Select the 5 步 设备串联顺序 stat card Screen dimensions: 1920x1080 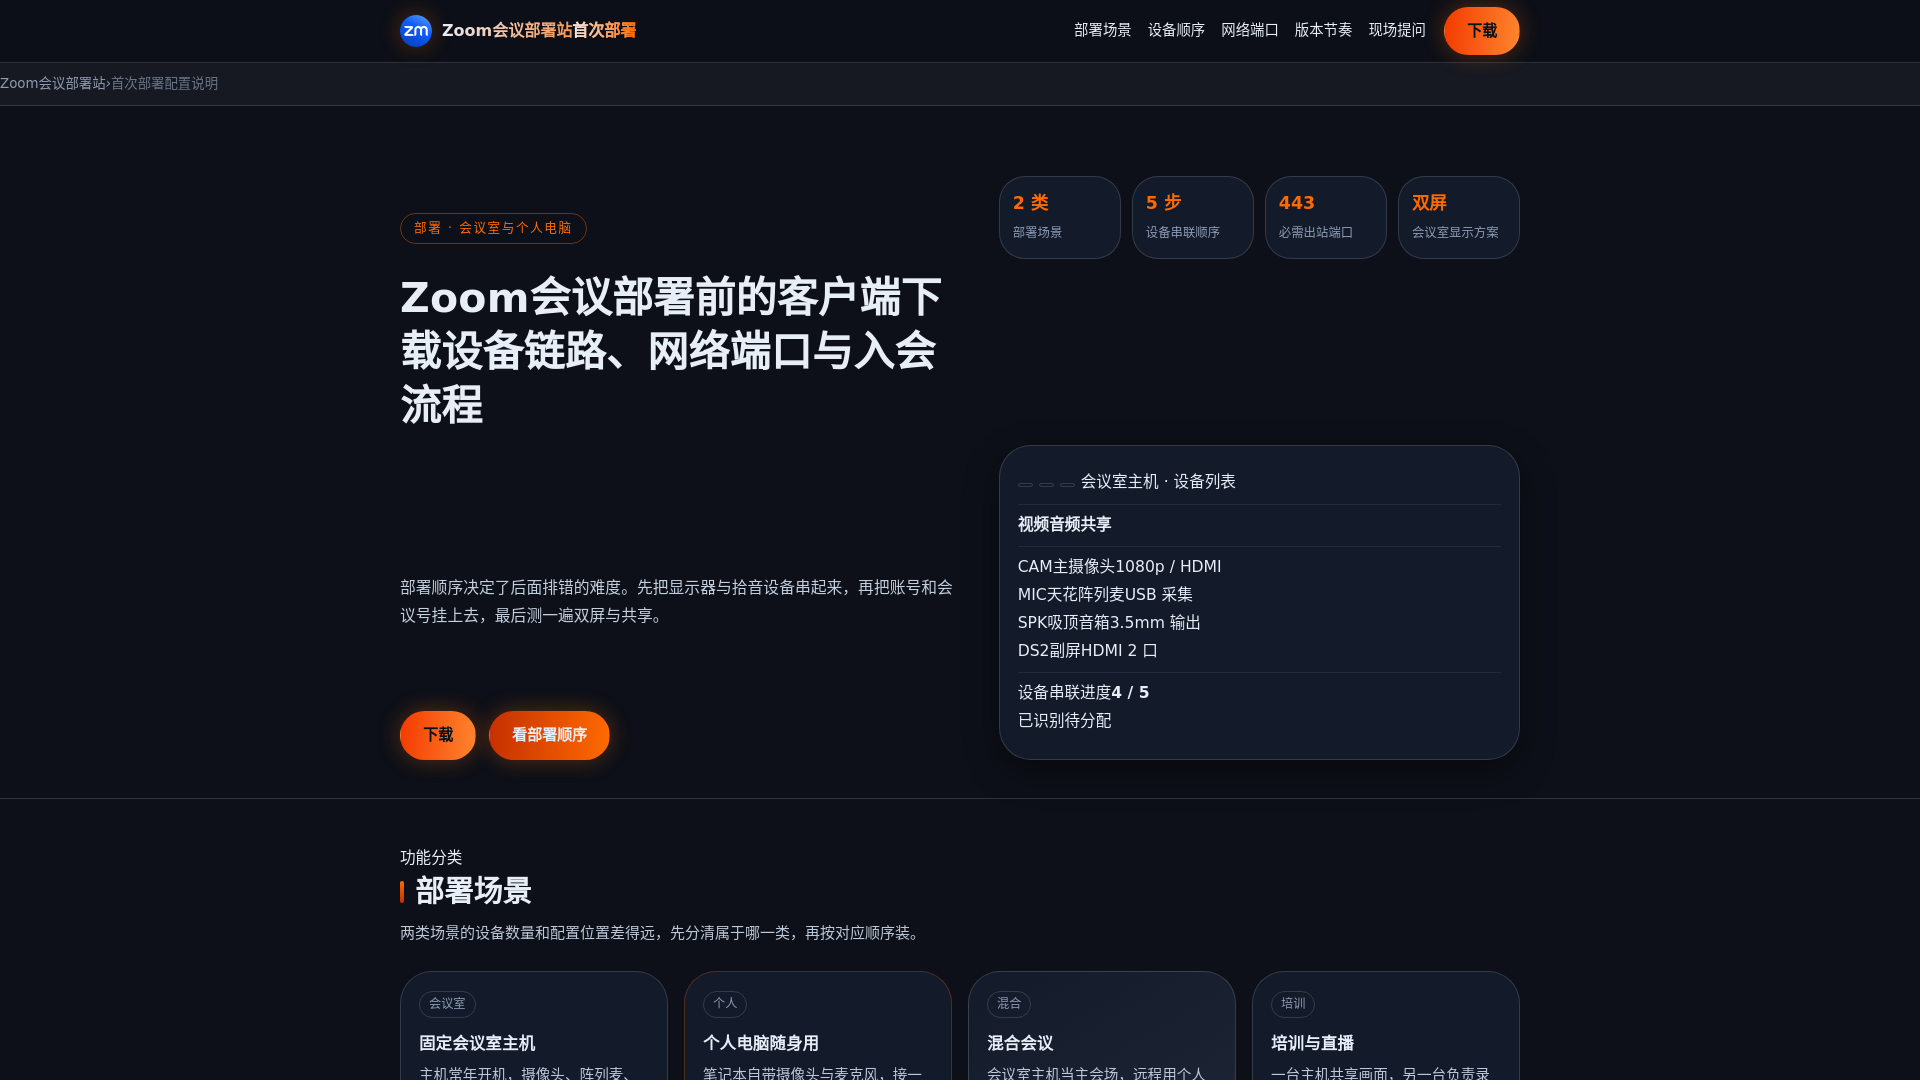tap(1192, 217)
